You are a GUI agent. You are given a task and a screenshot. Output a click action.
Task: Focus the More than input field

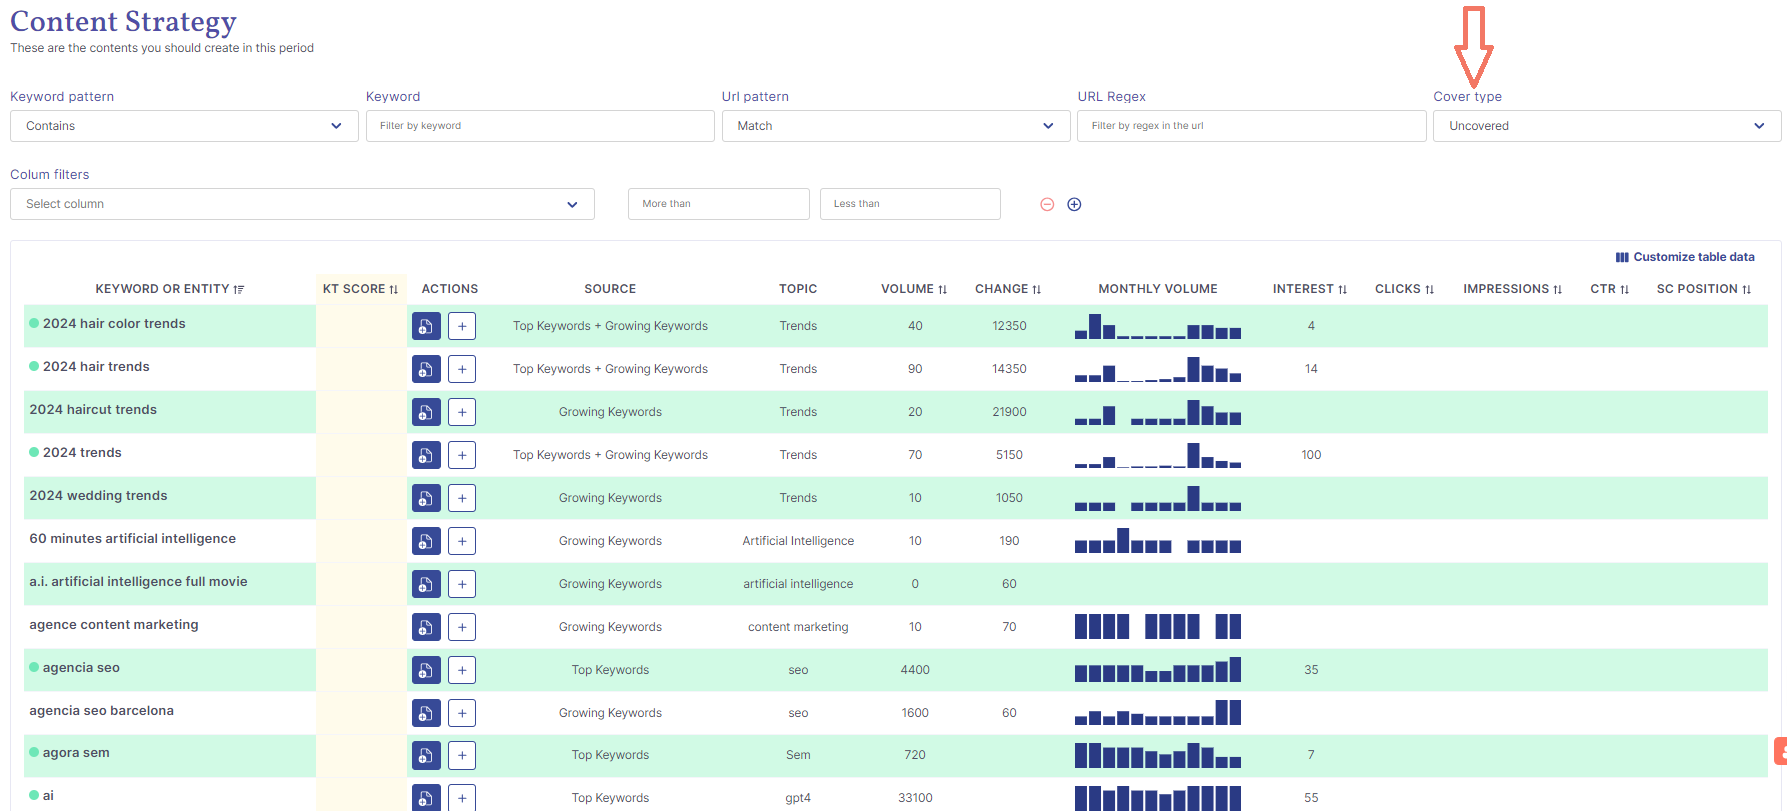718,204
